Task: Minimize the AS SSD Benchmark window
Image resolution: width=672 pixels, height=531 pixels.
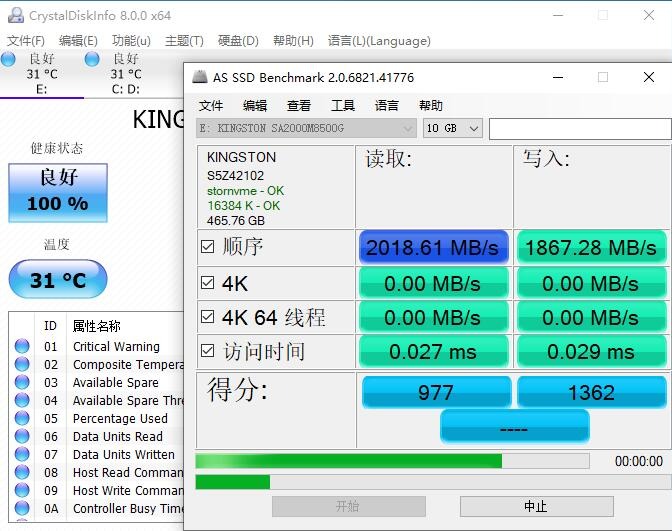Action: [558, 77]
